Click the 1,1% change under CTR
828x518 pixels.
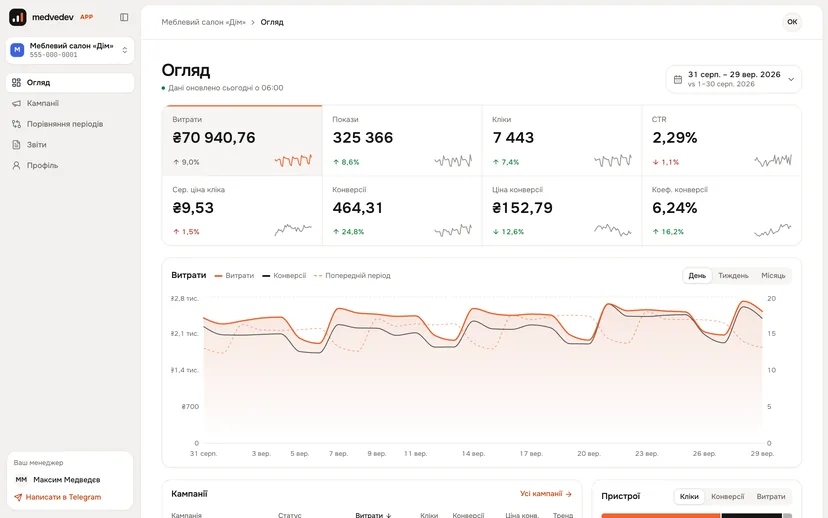pyautogui.click(x=666, y=162)
